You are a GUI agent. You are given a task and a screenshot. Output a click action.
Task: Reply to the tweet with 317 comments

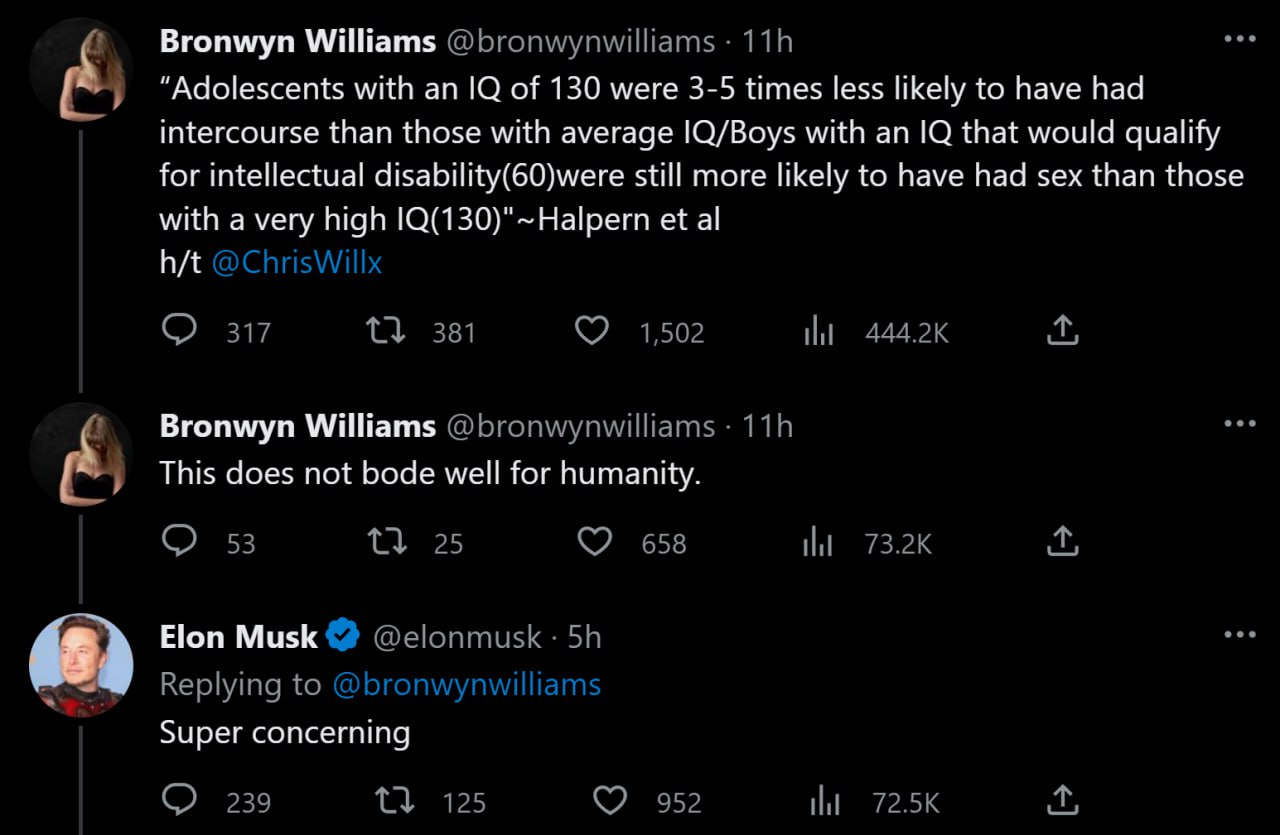(180, 330)
